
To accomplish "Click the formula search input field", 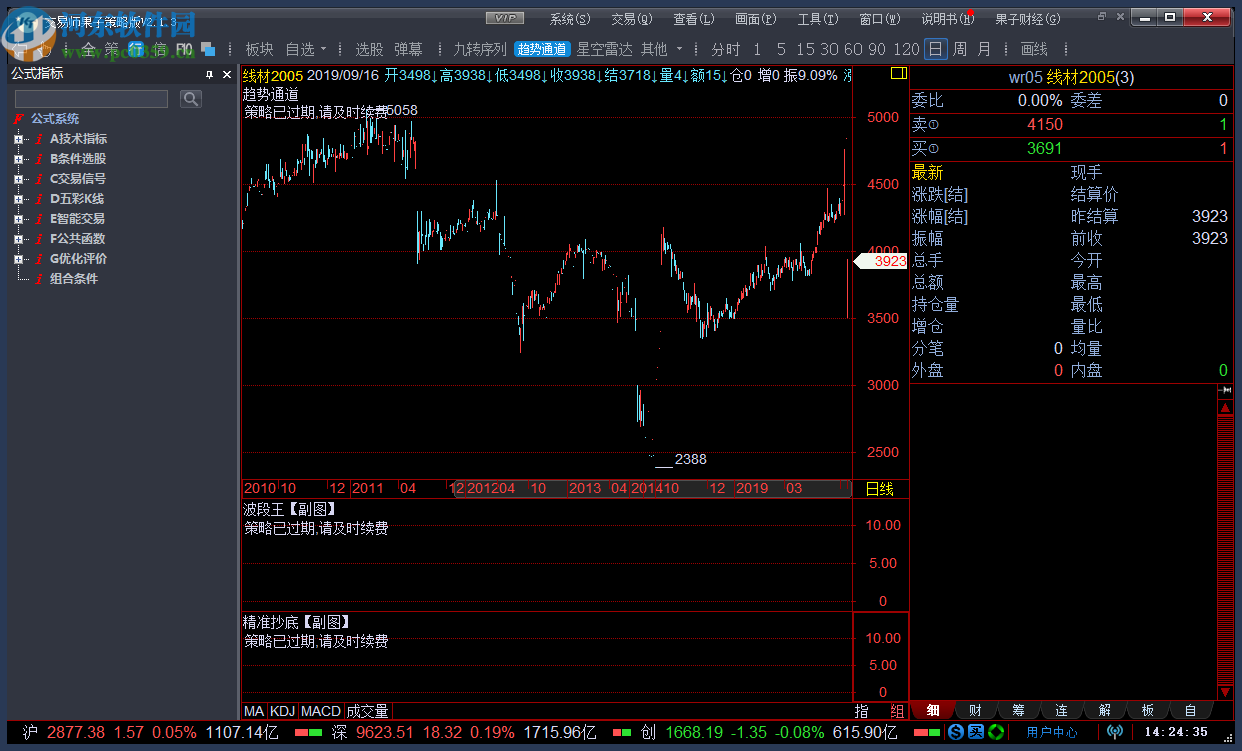I will [91, 99].
